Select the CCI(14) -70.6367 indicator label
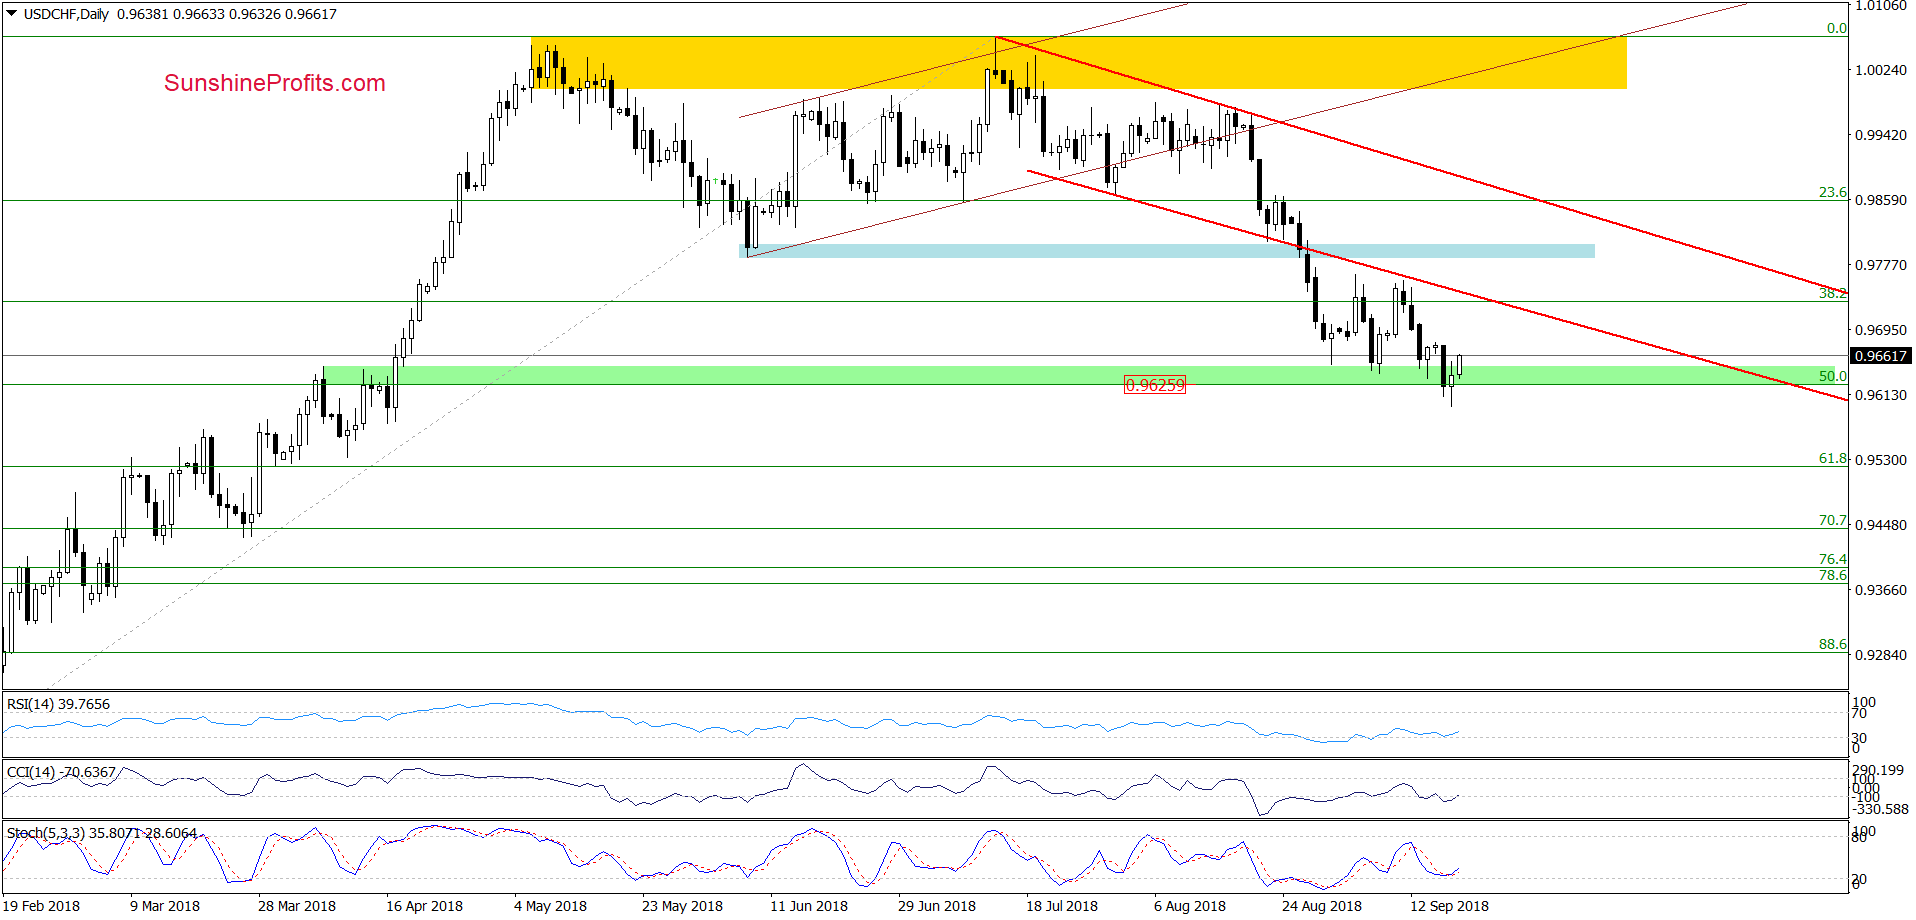Screen dimensions: 1916x920 [61, 772]
